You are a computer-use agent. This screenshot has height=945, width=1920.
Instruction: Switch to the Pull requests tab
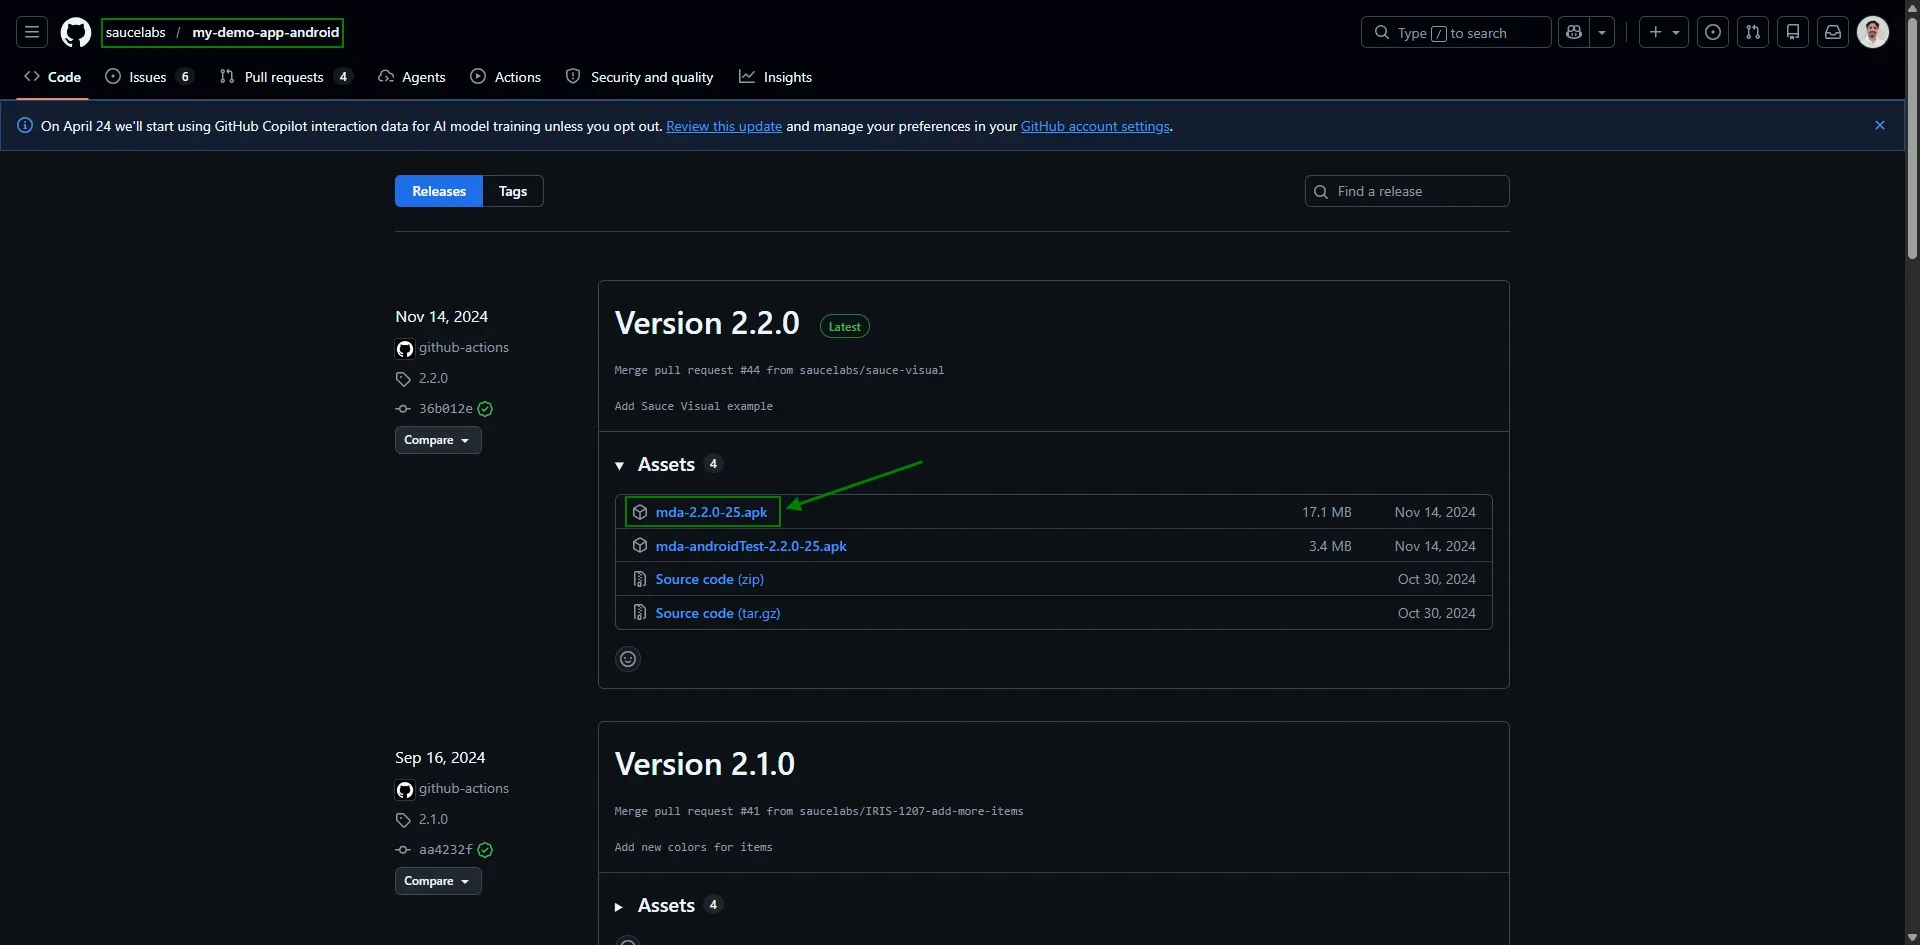click(285, 77)
